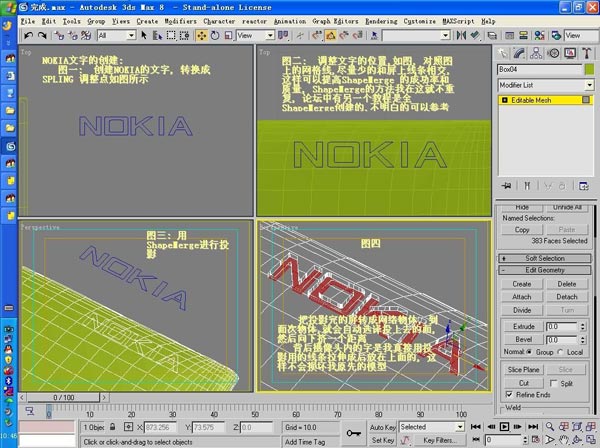Image resolution: width=600 pixels, height=448 pixels.
Task: Toggle Set Key mode
Action: (x=382, y=440)
